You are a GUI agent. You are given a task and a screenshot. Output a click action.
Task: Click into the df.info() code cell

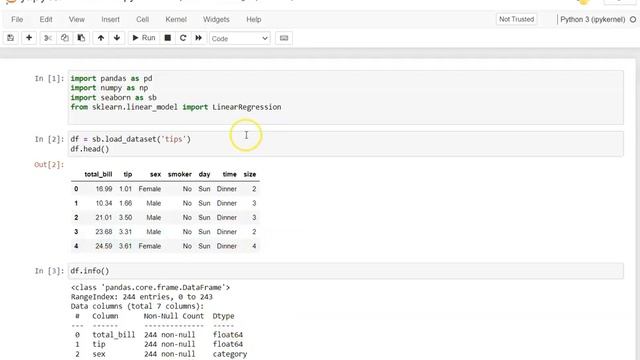[x=346, y=271]
